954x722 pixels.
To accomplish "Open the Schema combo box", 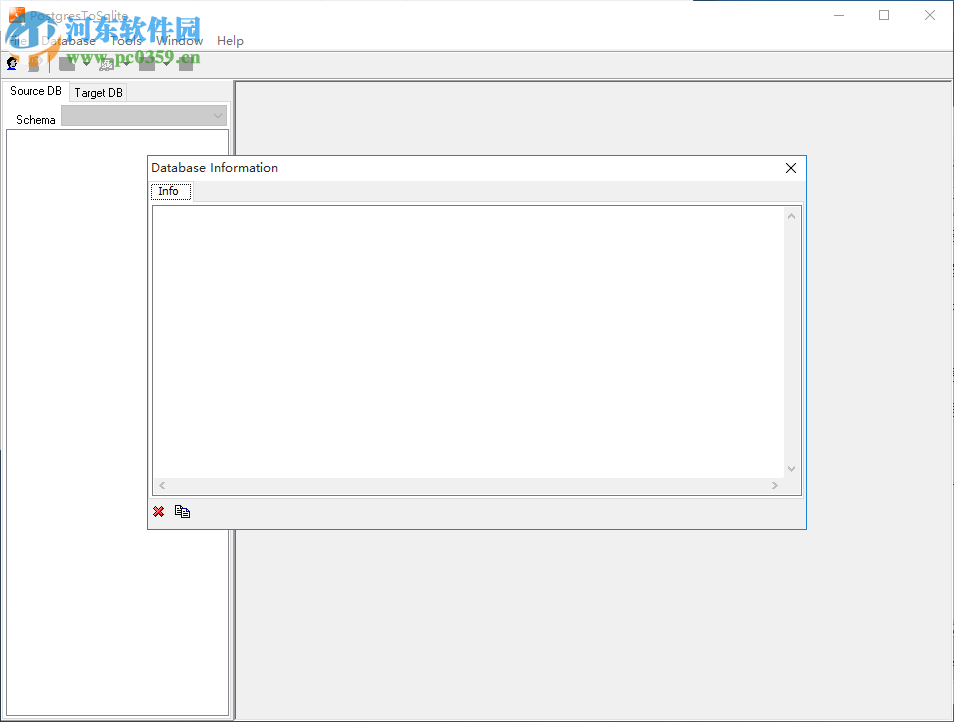I will pos(217,115).
